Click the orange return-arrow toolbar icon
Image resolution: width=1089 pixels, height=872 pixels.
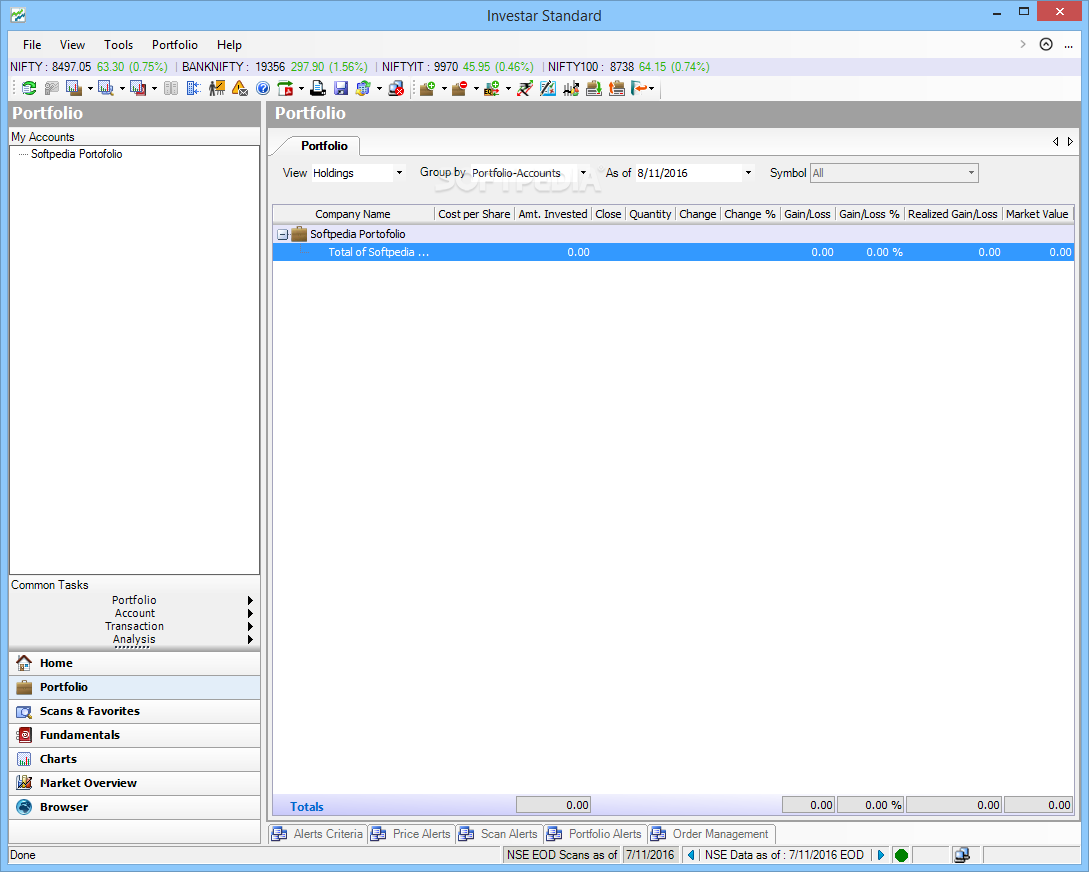point(639,88)
